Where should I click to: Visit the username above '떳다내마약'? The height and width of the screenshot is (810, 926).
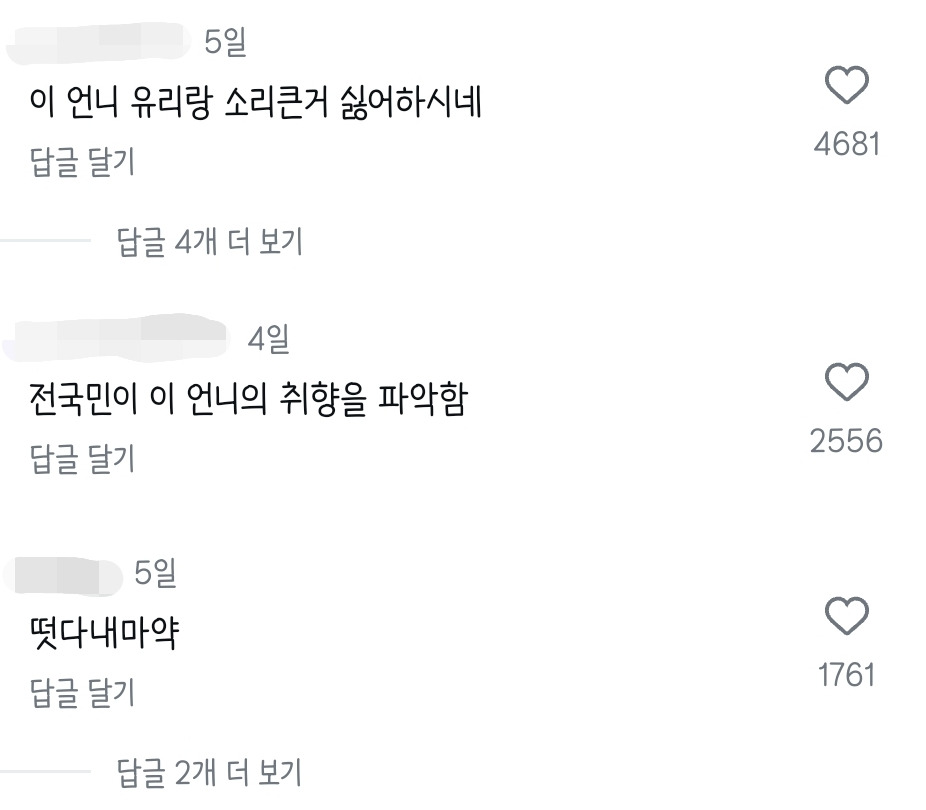coord(62,573)
